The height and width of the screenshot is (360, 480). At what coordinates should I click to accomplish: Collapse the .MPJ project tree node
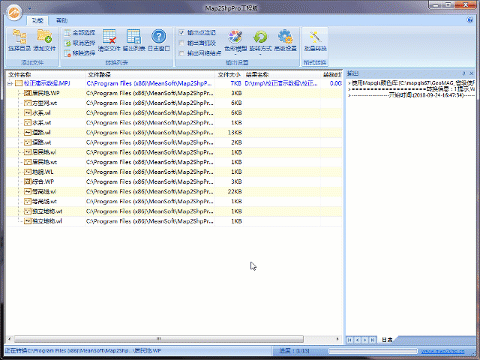(x=10, y=83)
